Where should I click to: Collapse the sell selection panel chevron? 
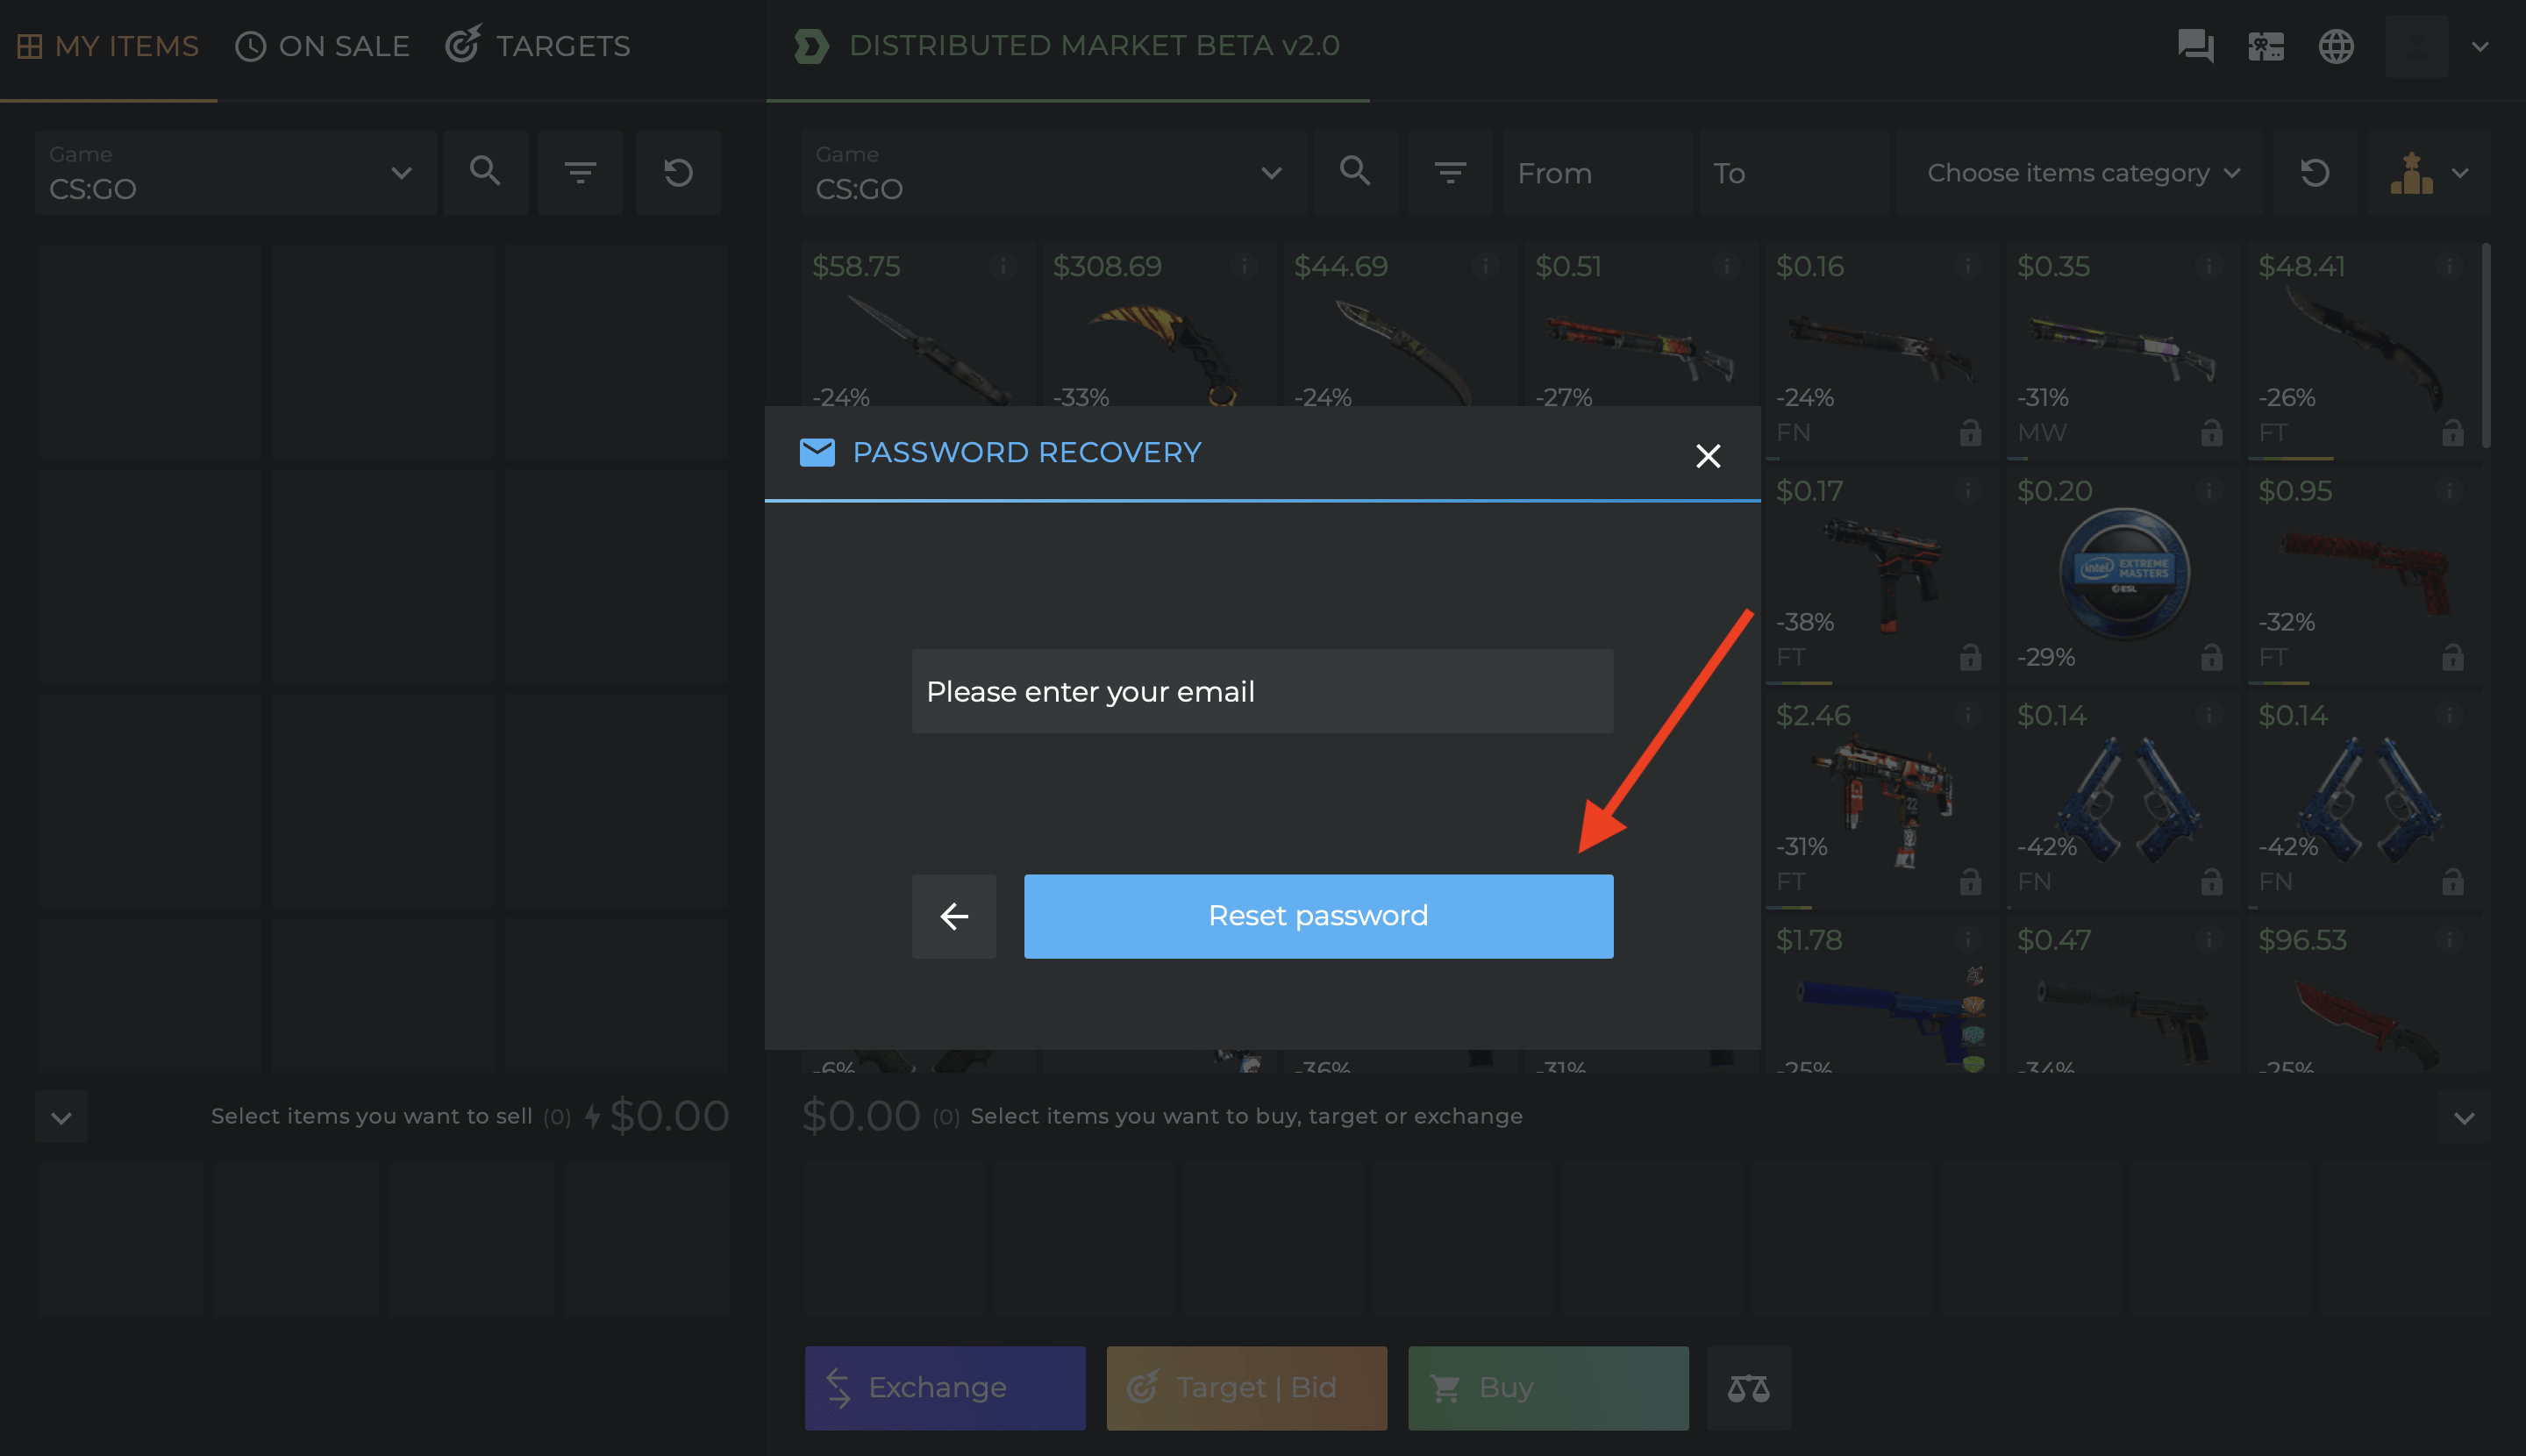[61, 1117]
